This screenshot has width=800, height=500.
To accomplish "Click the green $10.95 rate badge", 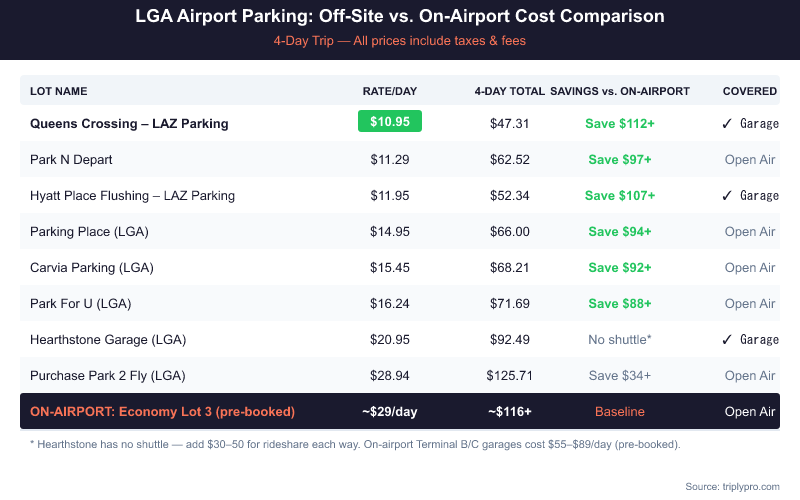I will coord(390,123).
